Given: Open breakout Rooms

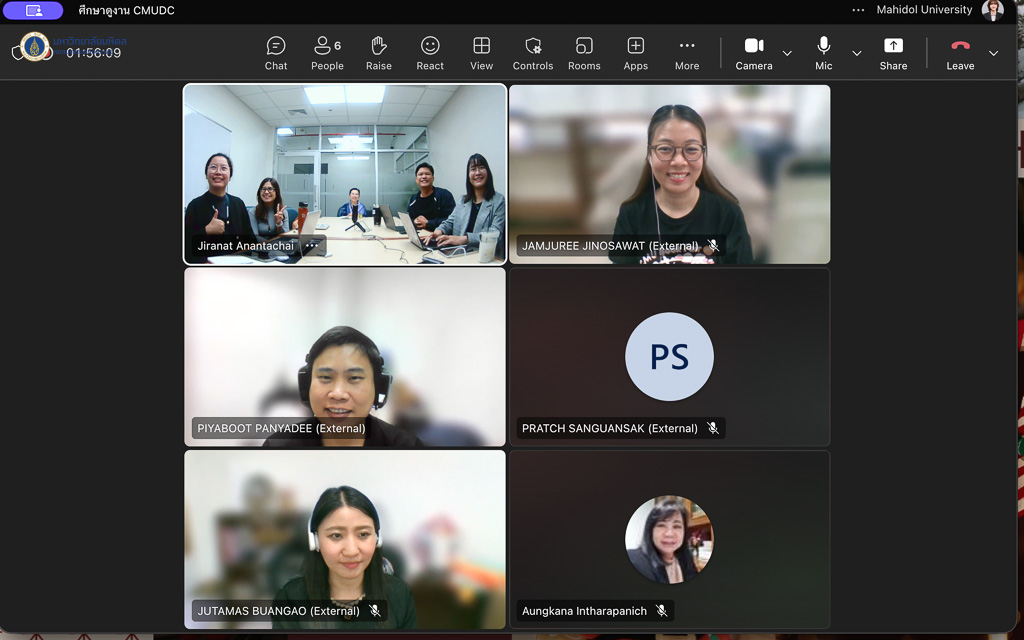Looking at the screenshot, I should click(584, 53).
